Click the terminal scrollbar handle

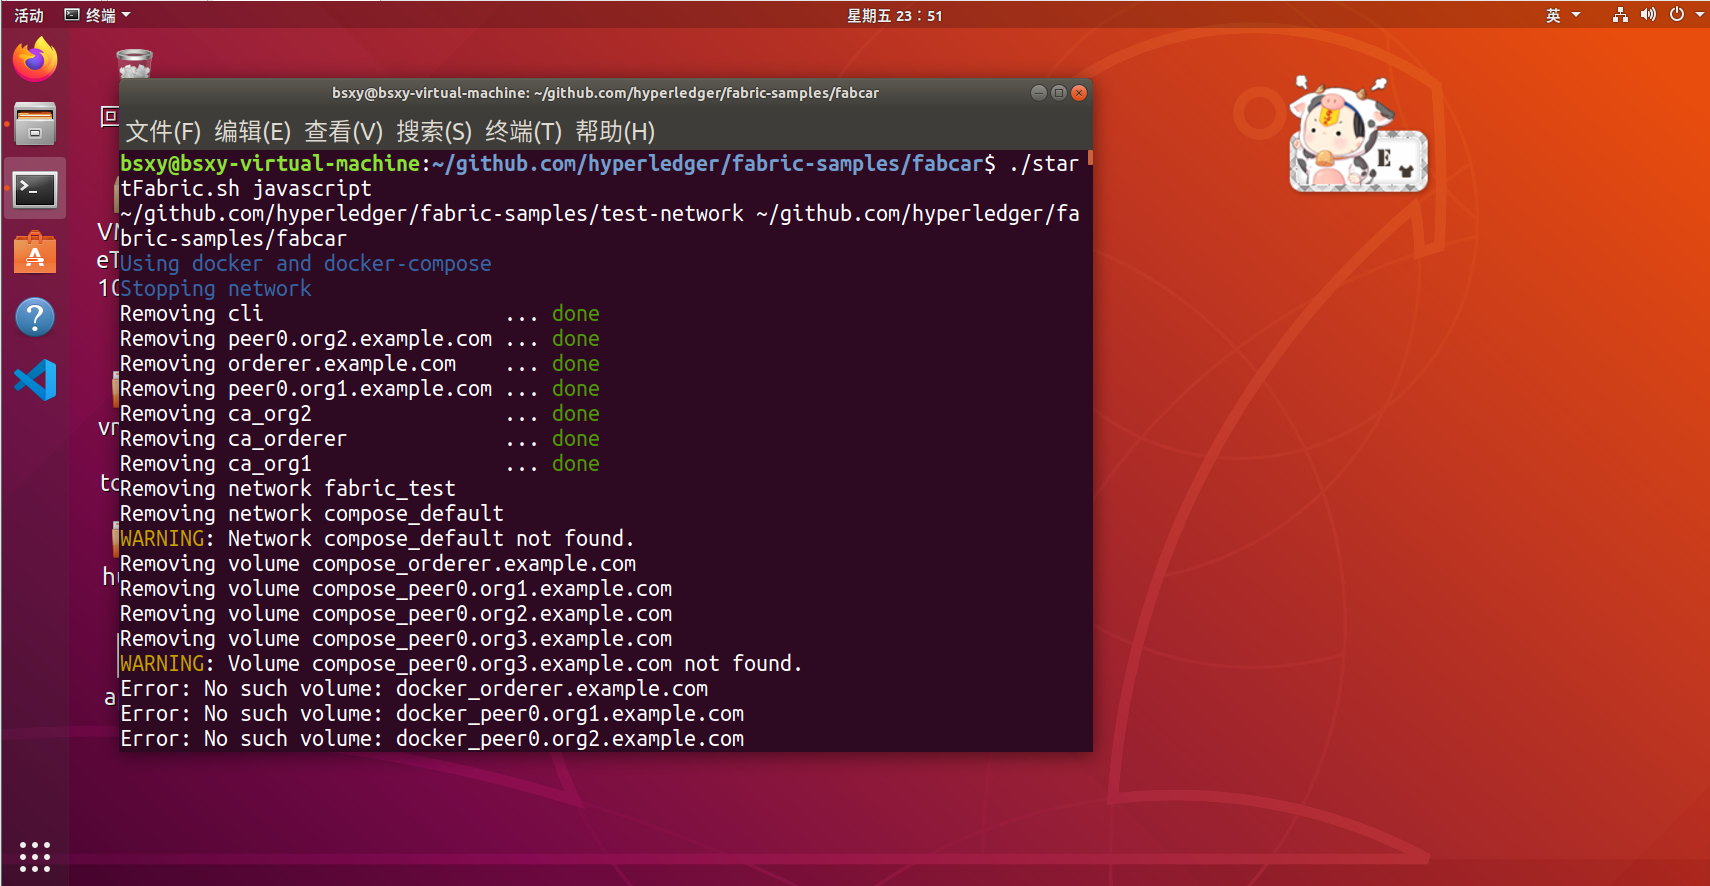pos(1090,157)
